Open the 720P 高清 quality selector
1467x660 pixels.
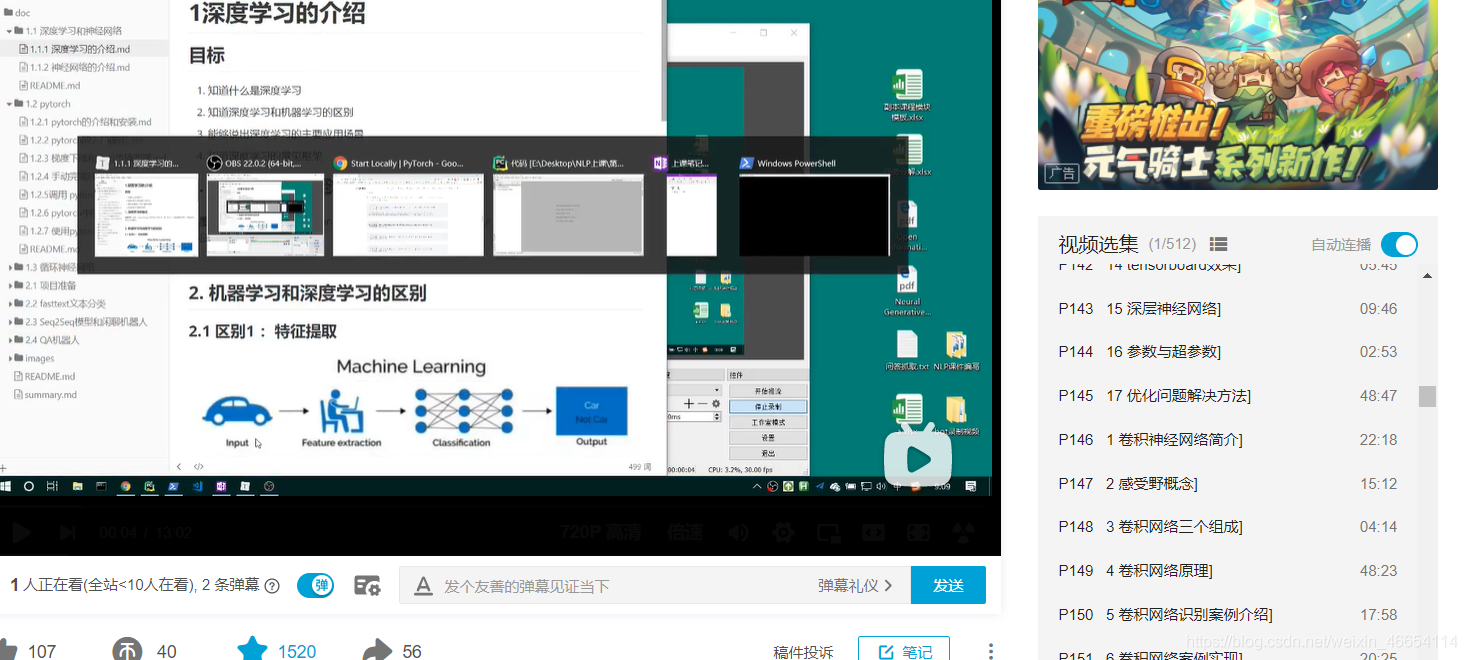tap(600, 532)
